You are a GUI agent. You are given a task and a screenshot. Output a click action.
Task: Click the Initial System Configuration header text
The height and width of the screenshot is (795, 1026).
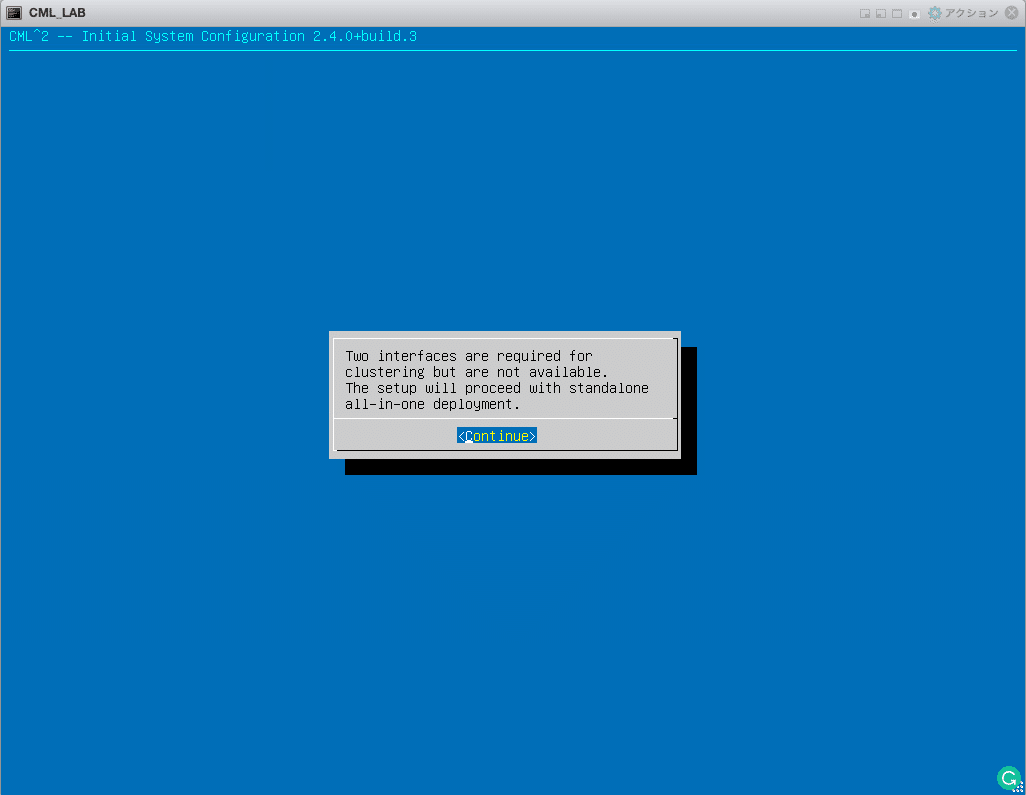click(213, 37)
